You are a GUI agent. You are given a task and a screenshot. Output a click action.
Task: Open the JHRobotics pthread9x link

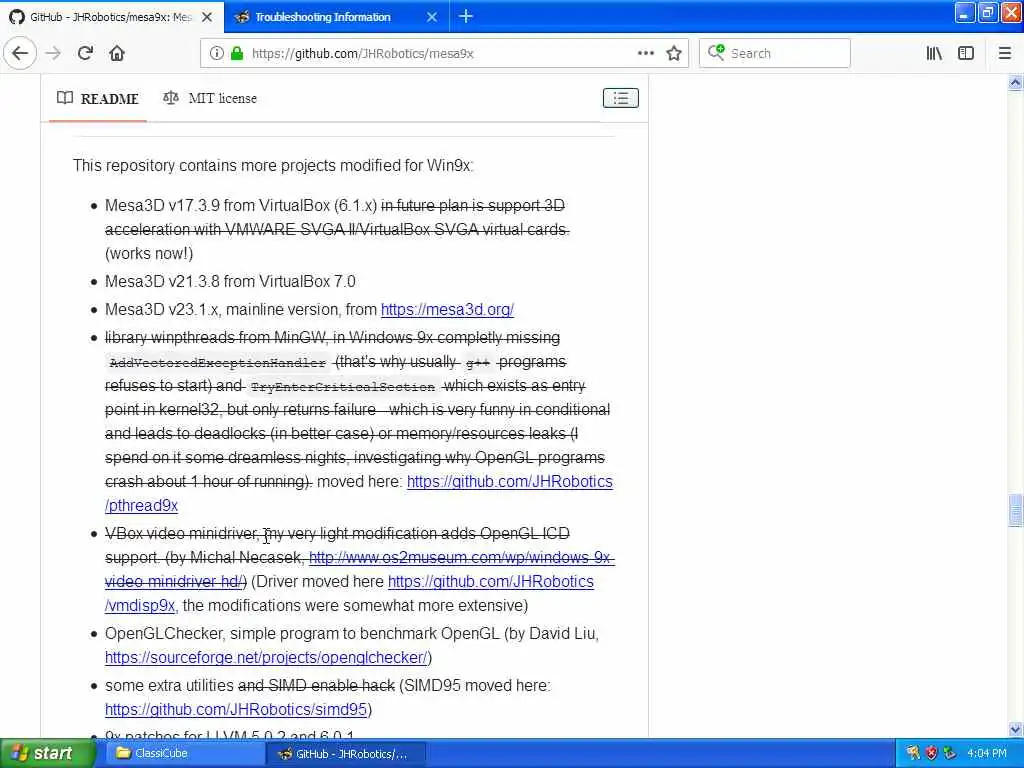(509, 482)
